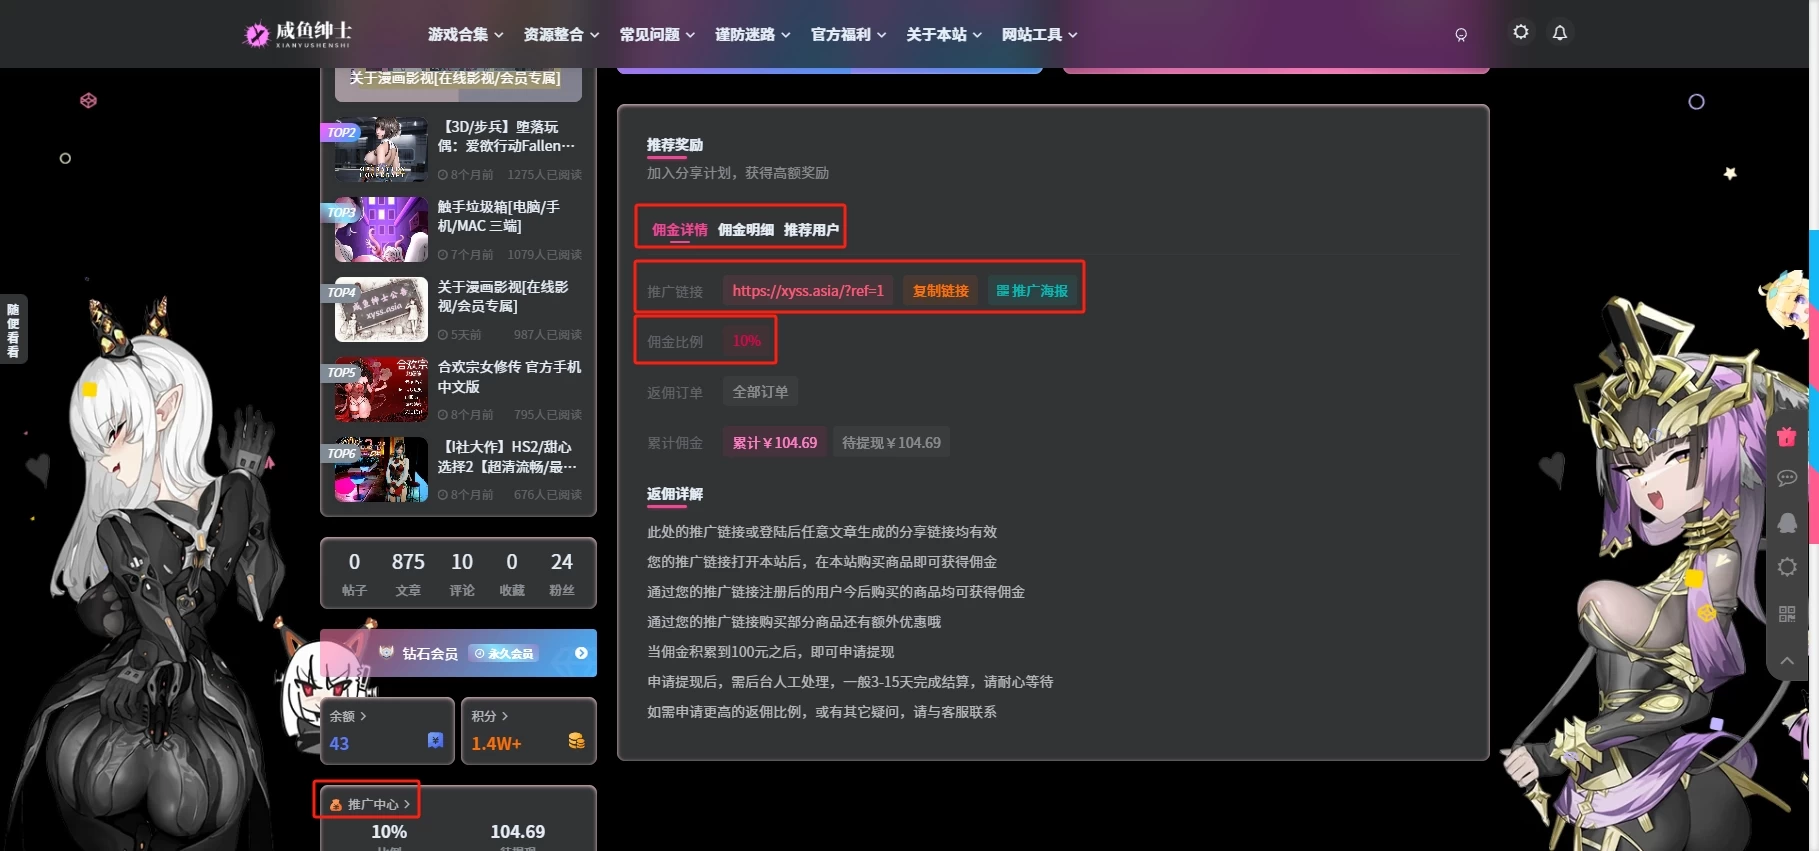Click the notification bell icon in header

[x=1559, y=33]
